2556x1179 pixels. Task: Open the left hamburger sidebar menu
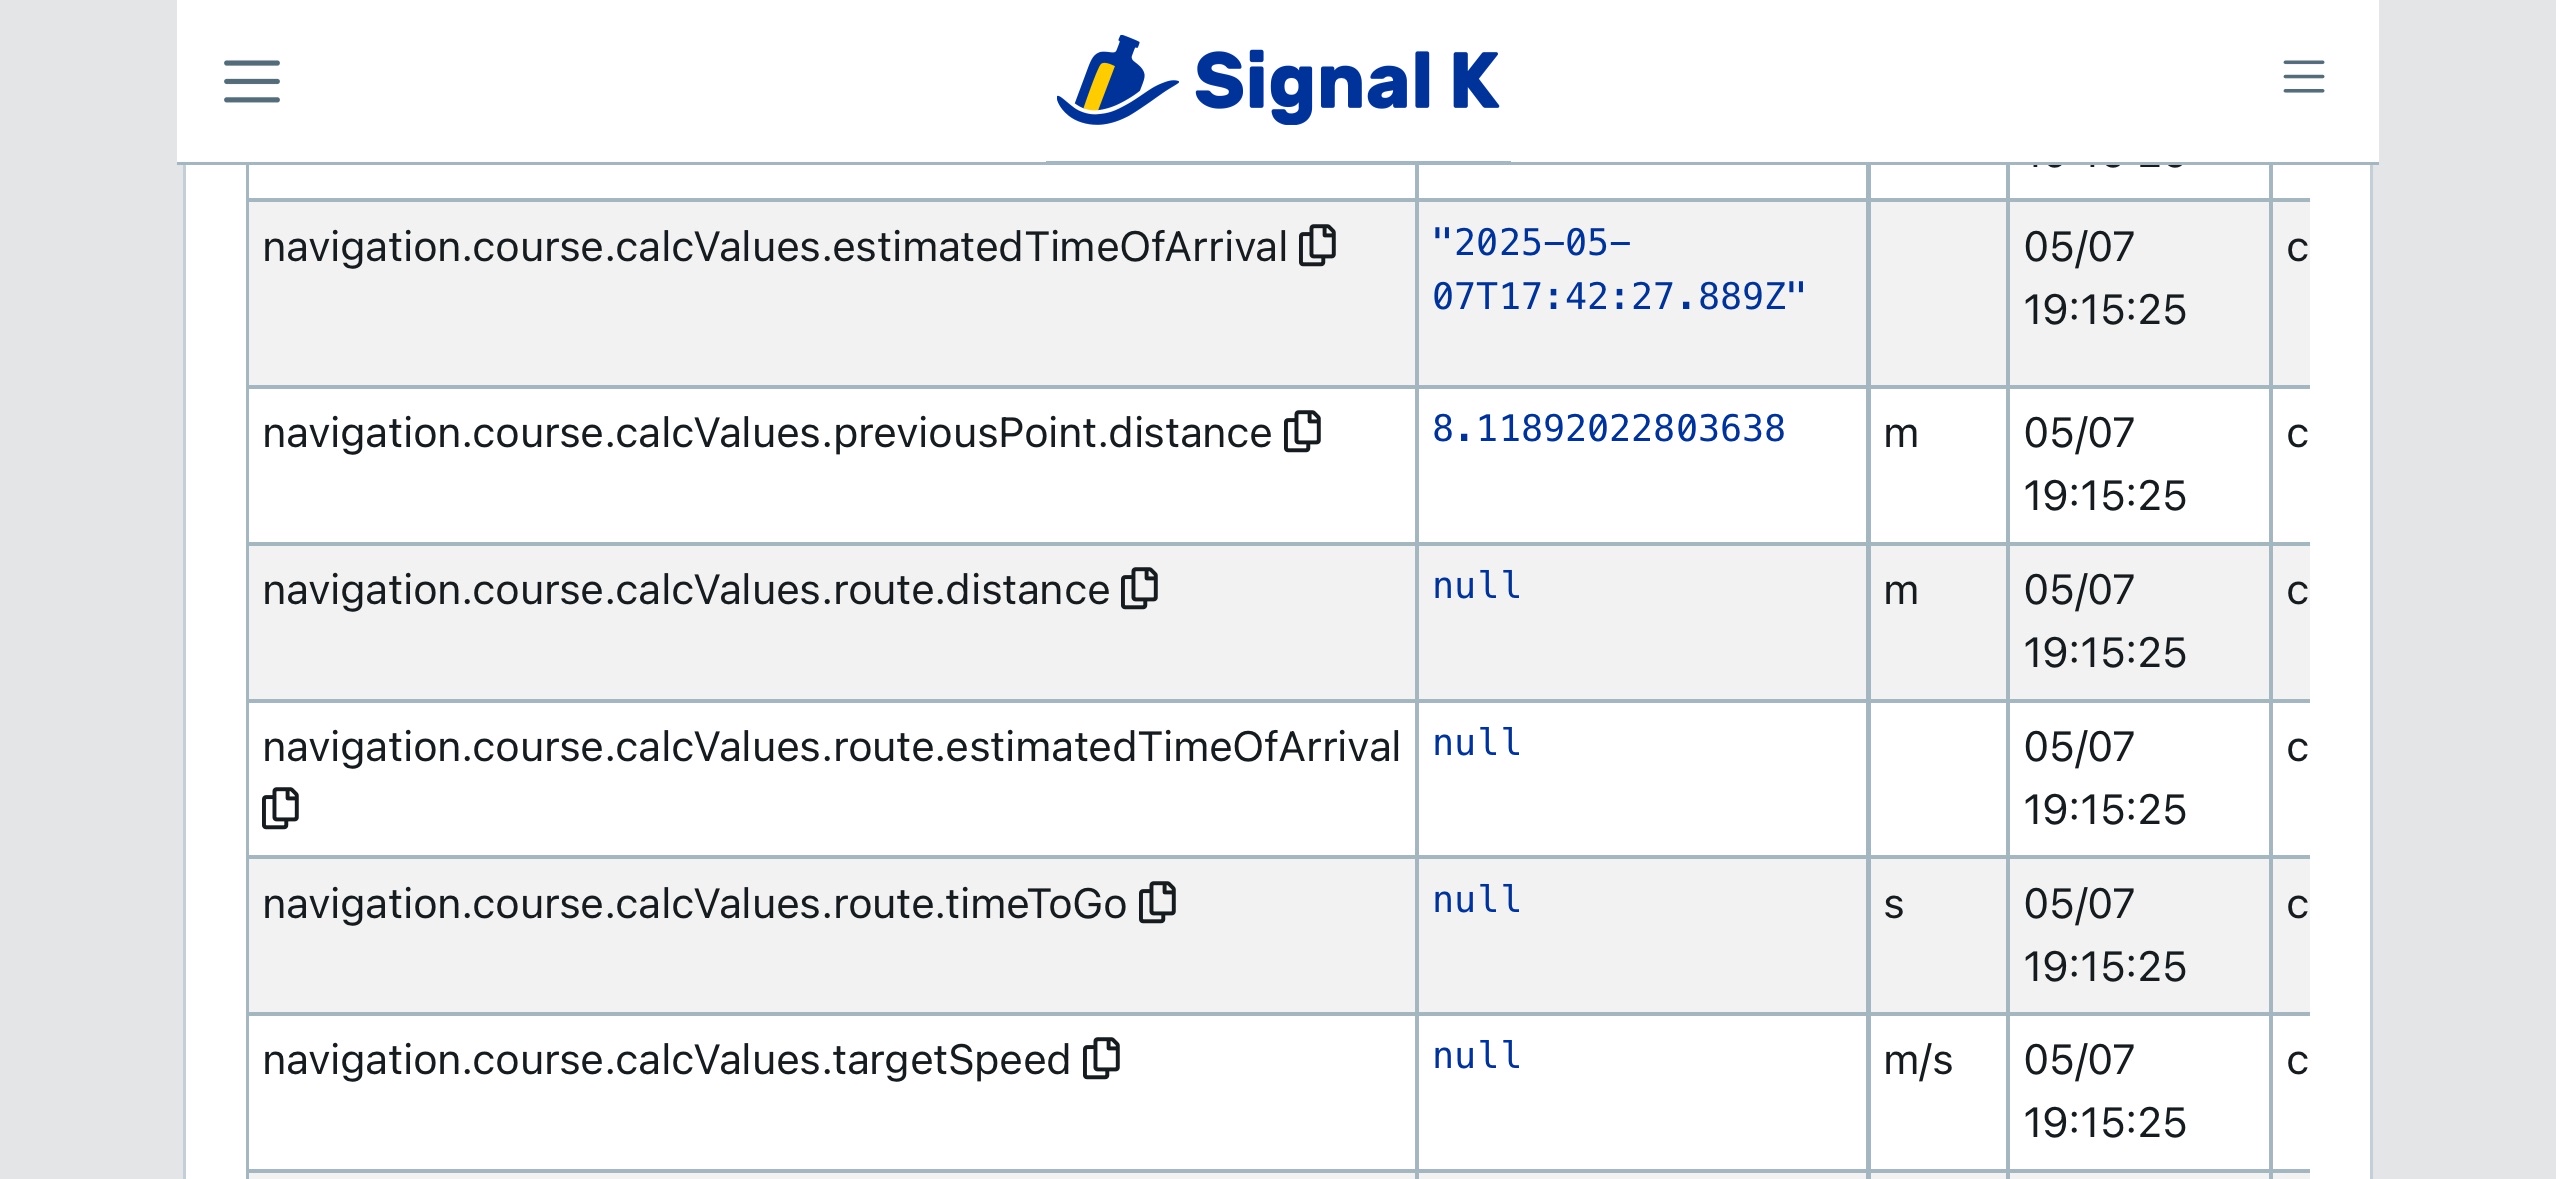tap(251, 81)
